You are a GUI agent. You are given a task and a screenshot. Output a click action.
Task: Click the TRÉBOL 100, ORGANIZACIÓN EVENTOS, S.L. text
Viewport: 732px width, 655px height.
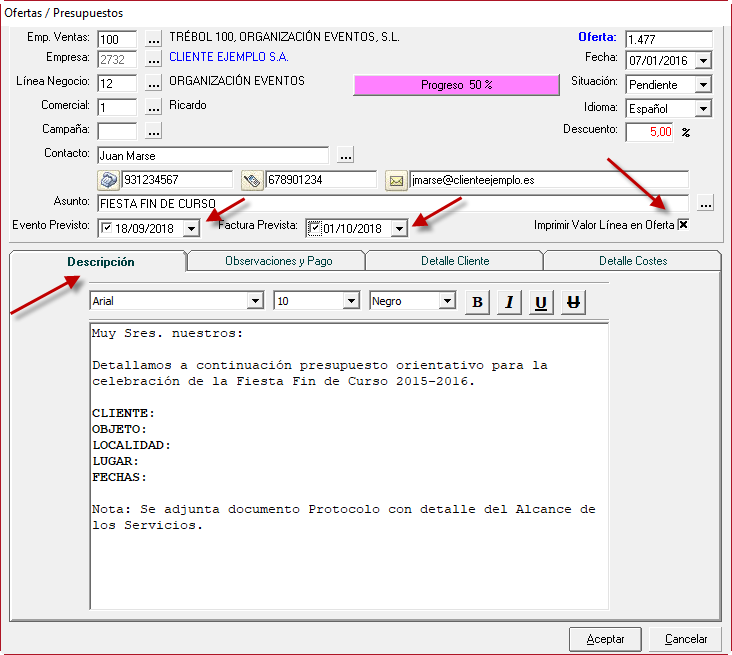(284, 37)
